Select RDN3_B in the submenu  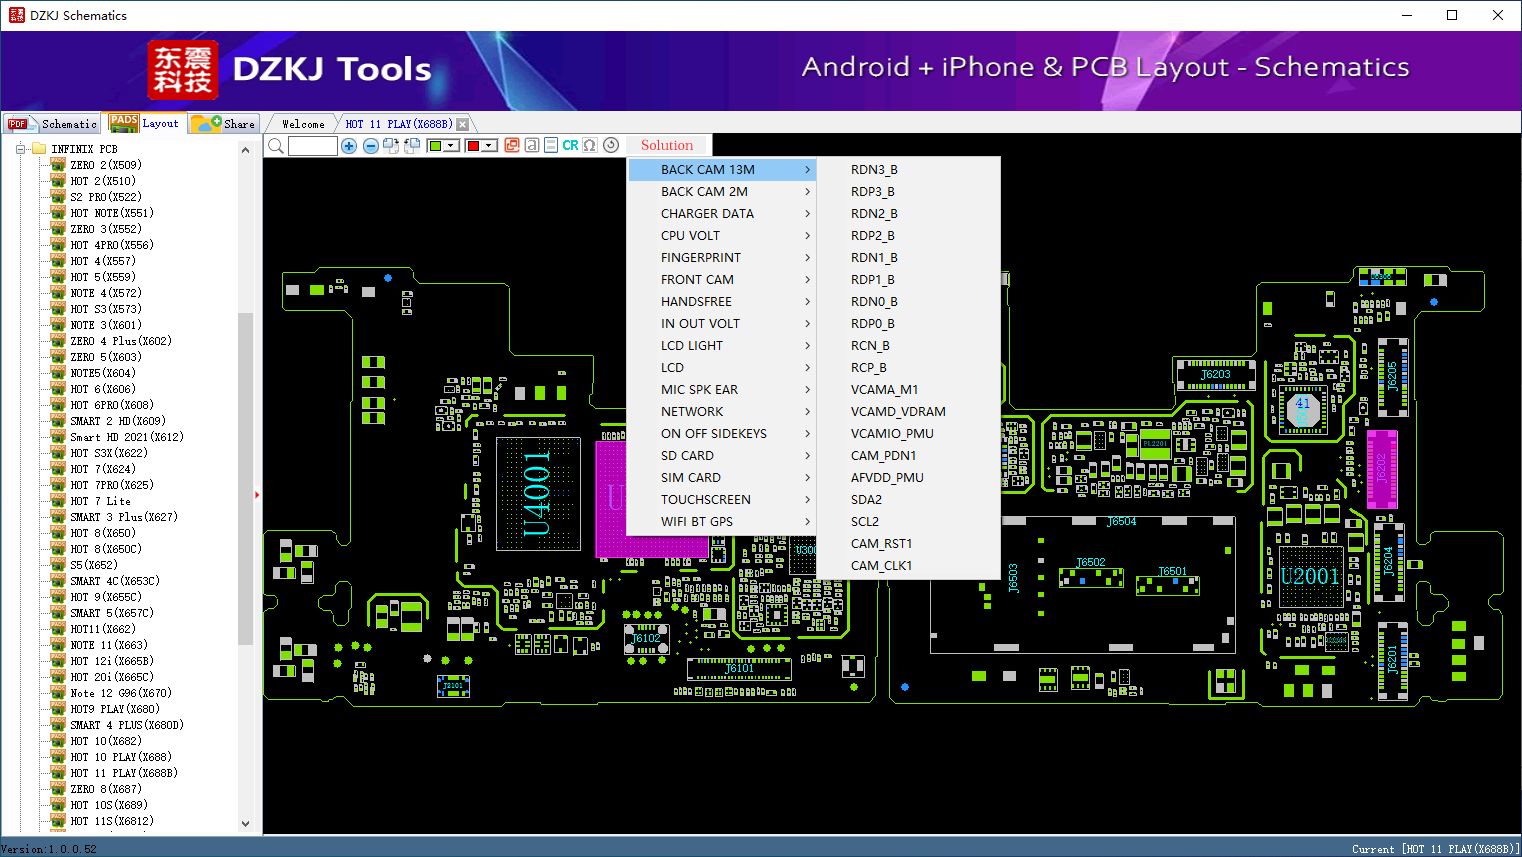[908, 170]
